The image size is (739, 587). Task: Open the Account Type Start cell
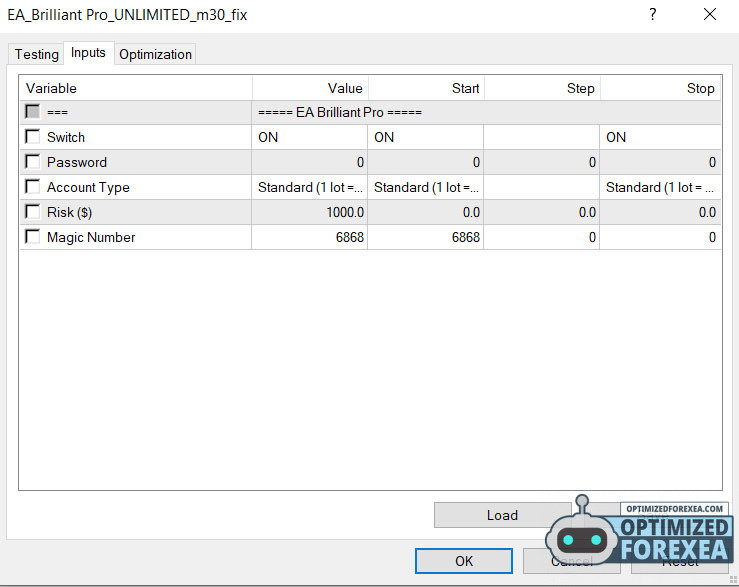[x=426, y=187]
